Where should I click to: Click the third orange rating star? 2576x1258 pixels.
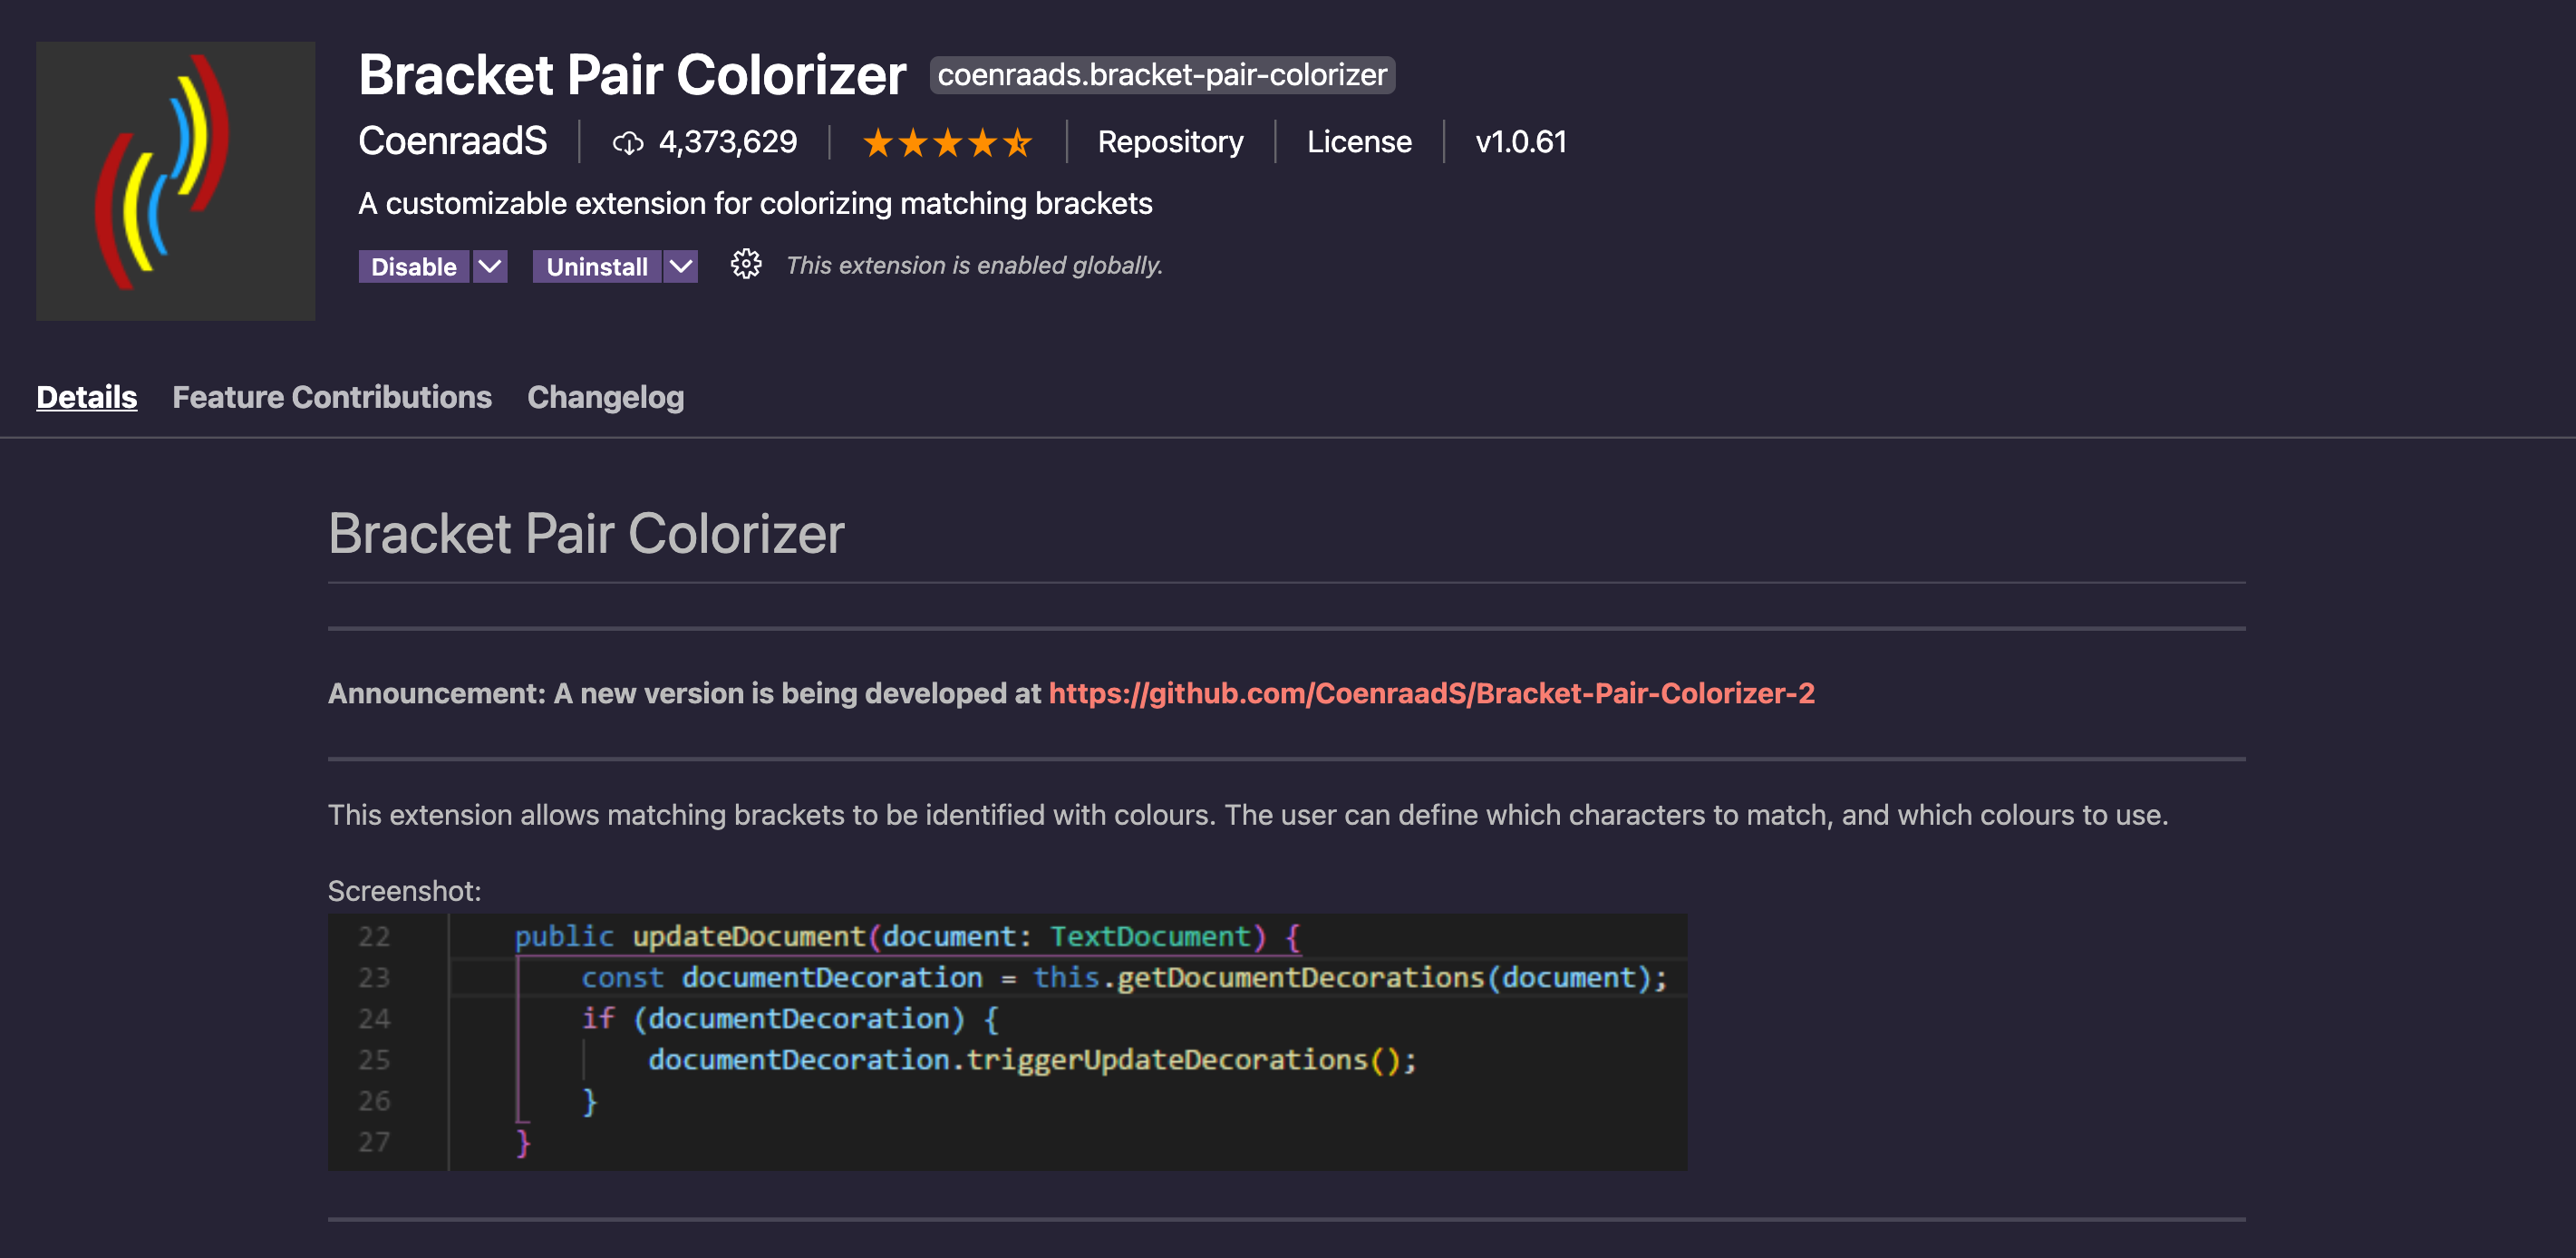947,143
